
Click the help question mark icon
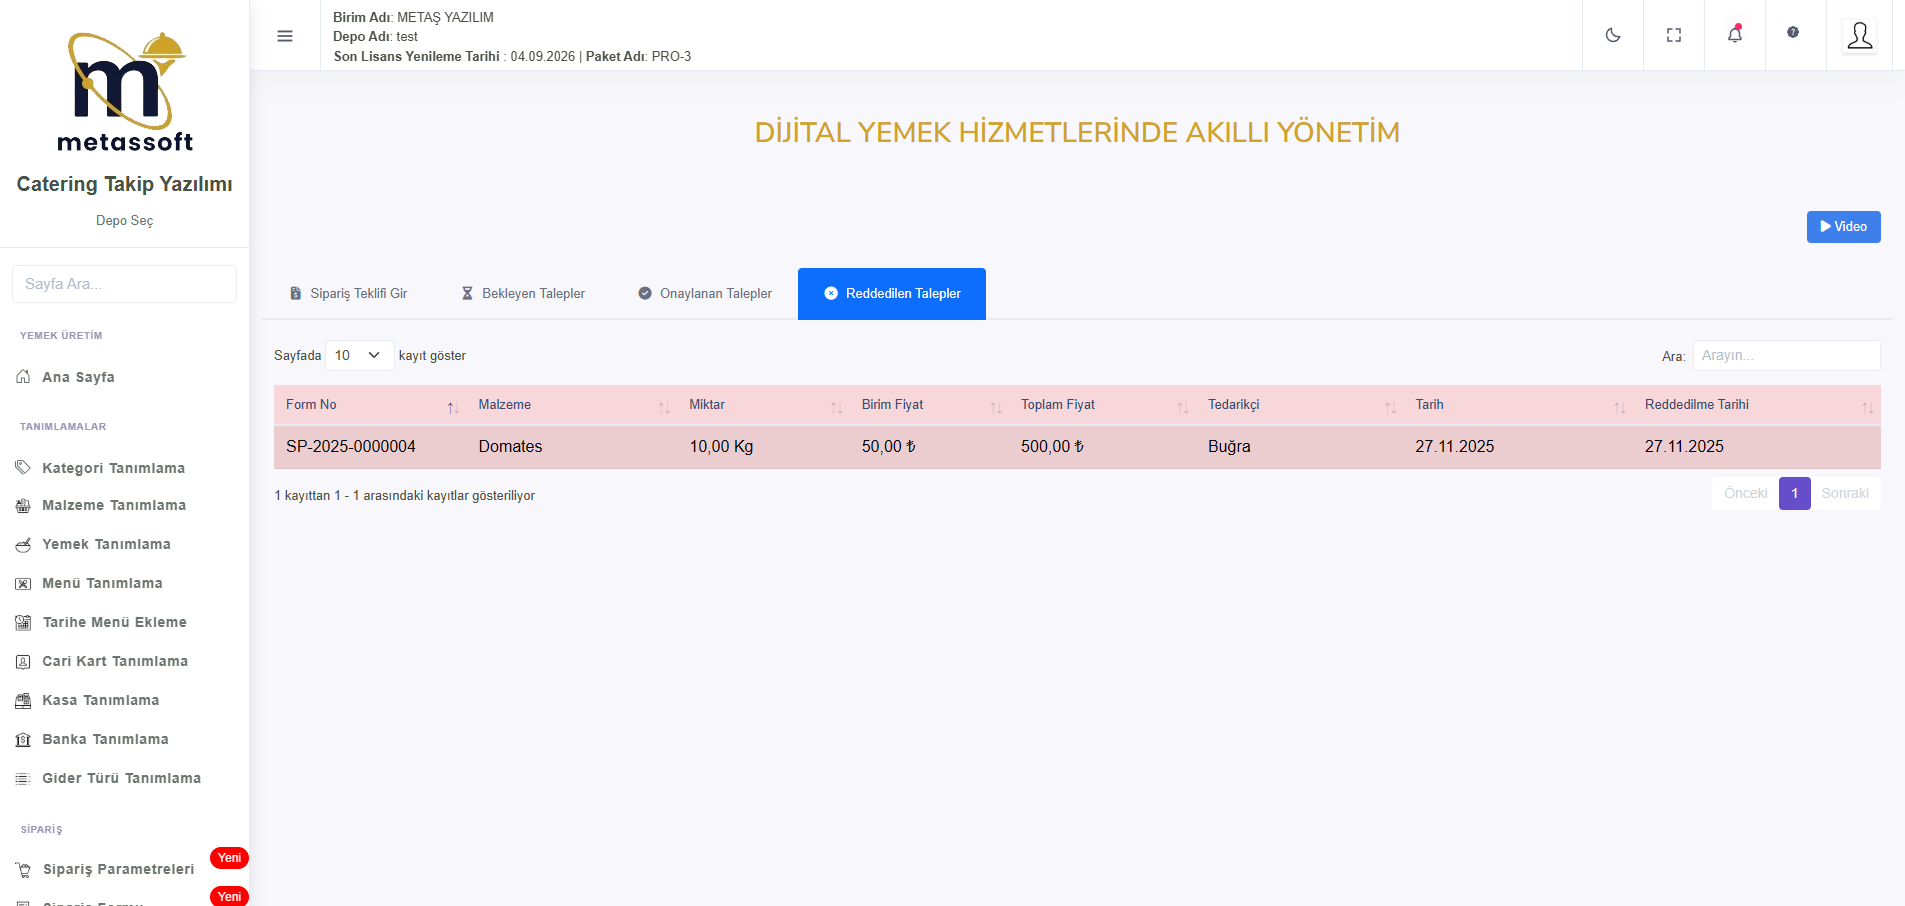click(x=1793, y=33)
